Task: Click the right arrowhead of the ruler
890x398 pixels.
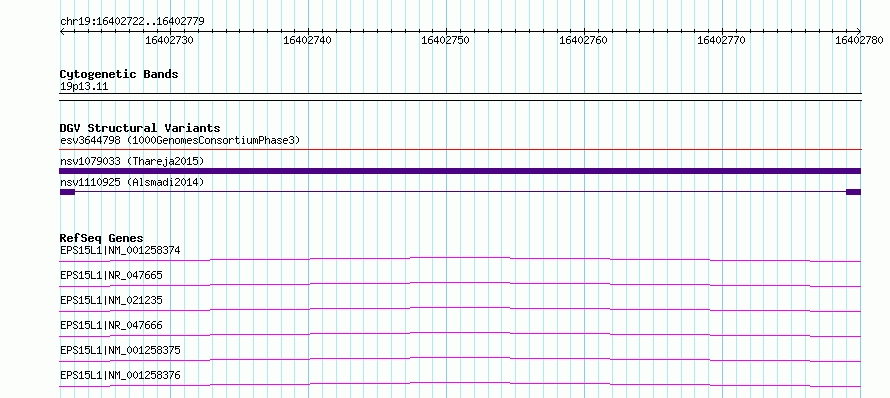Action: [x=858, y=32]
